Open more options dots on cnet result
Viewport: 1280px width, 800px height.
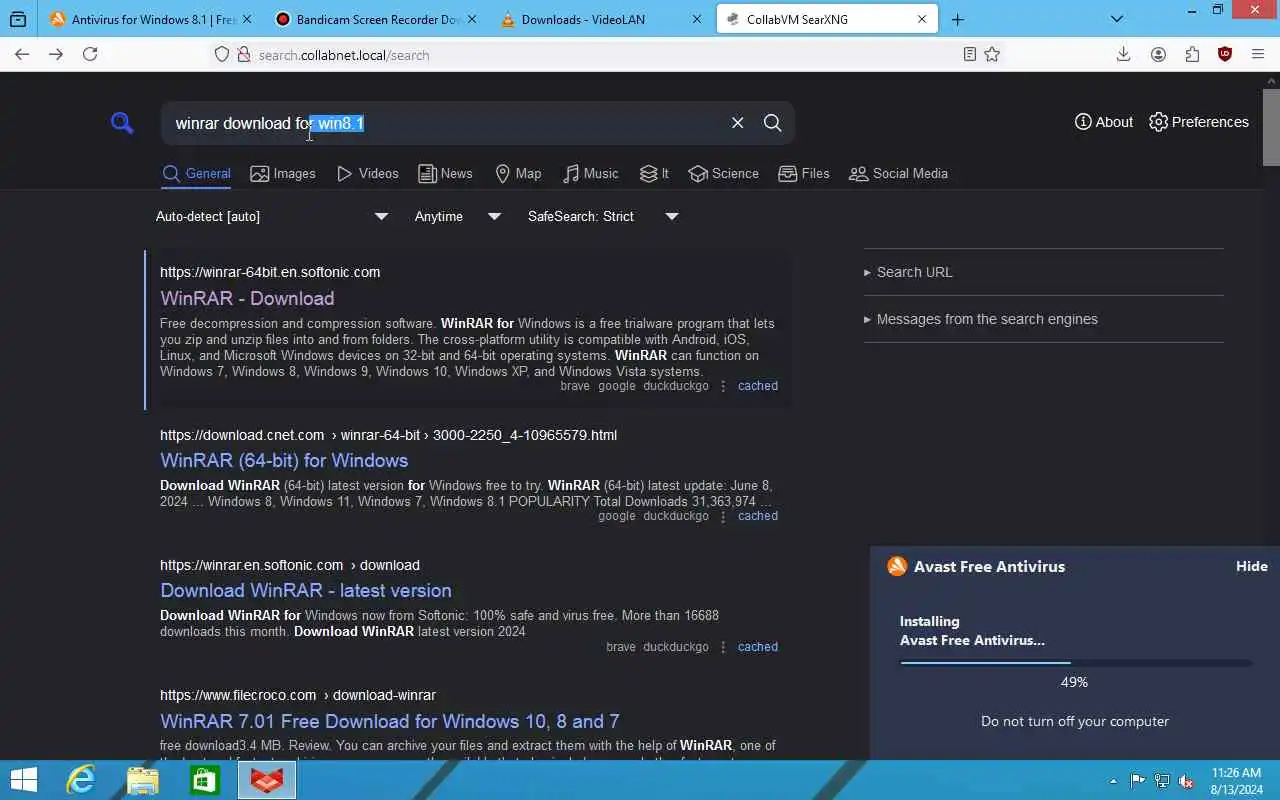click(723, 516)
